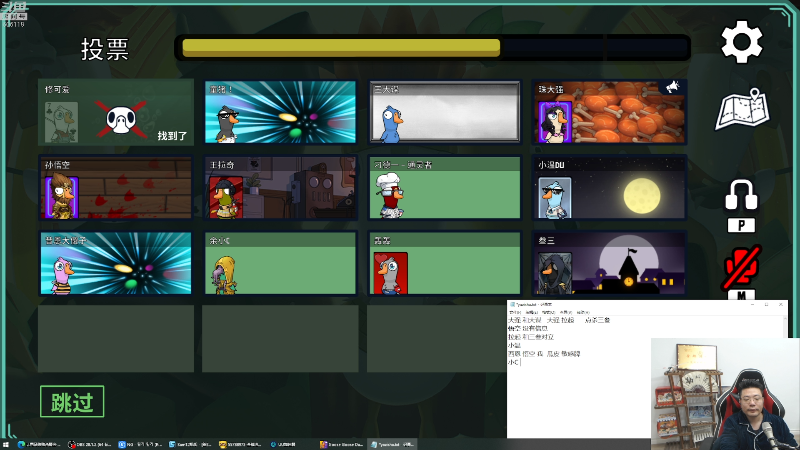Open the Windows Start button
The image size is (800, 450).
tap(6, 444)
